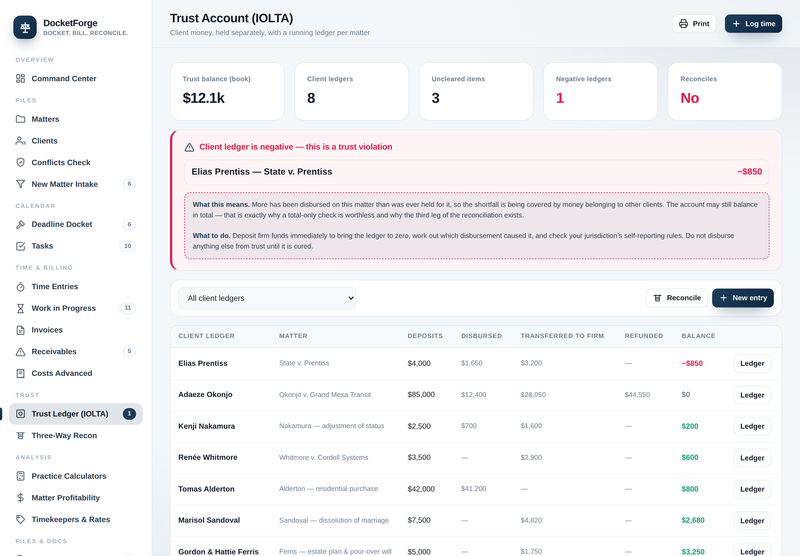The width and height of the screenshot is (800, 556).
Task: Click the Tasks count badge 10
Action: (x=128, y=246)
